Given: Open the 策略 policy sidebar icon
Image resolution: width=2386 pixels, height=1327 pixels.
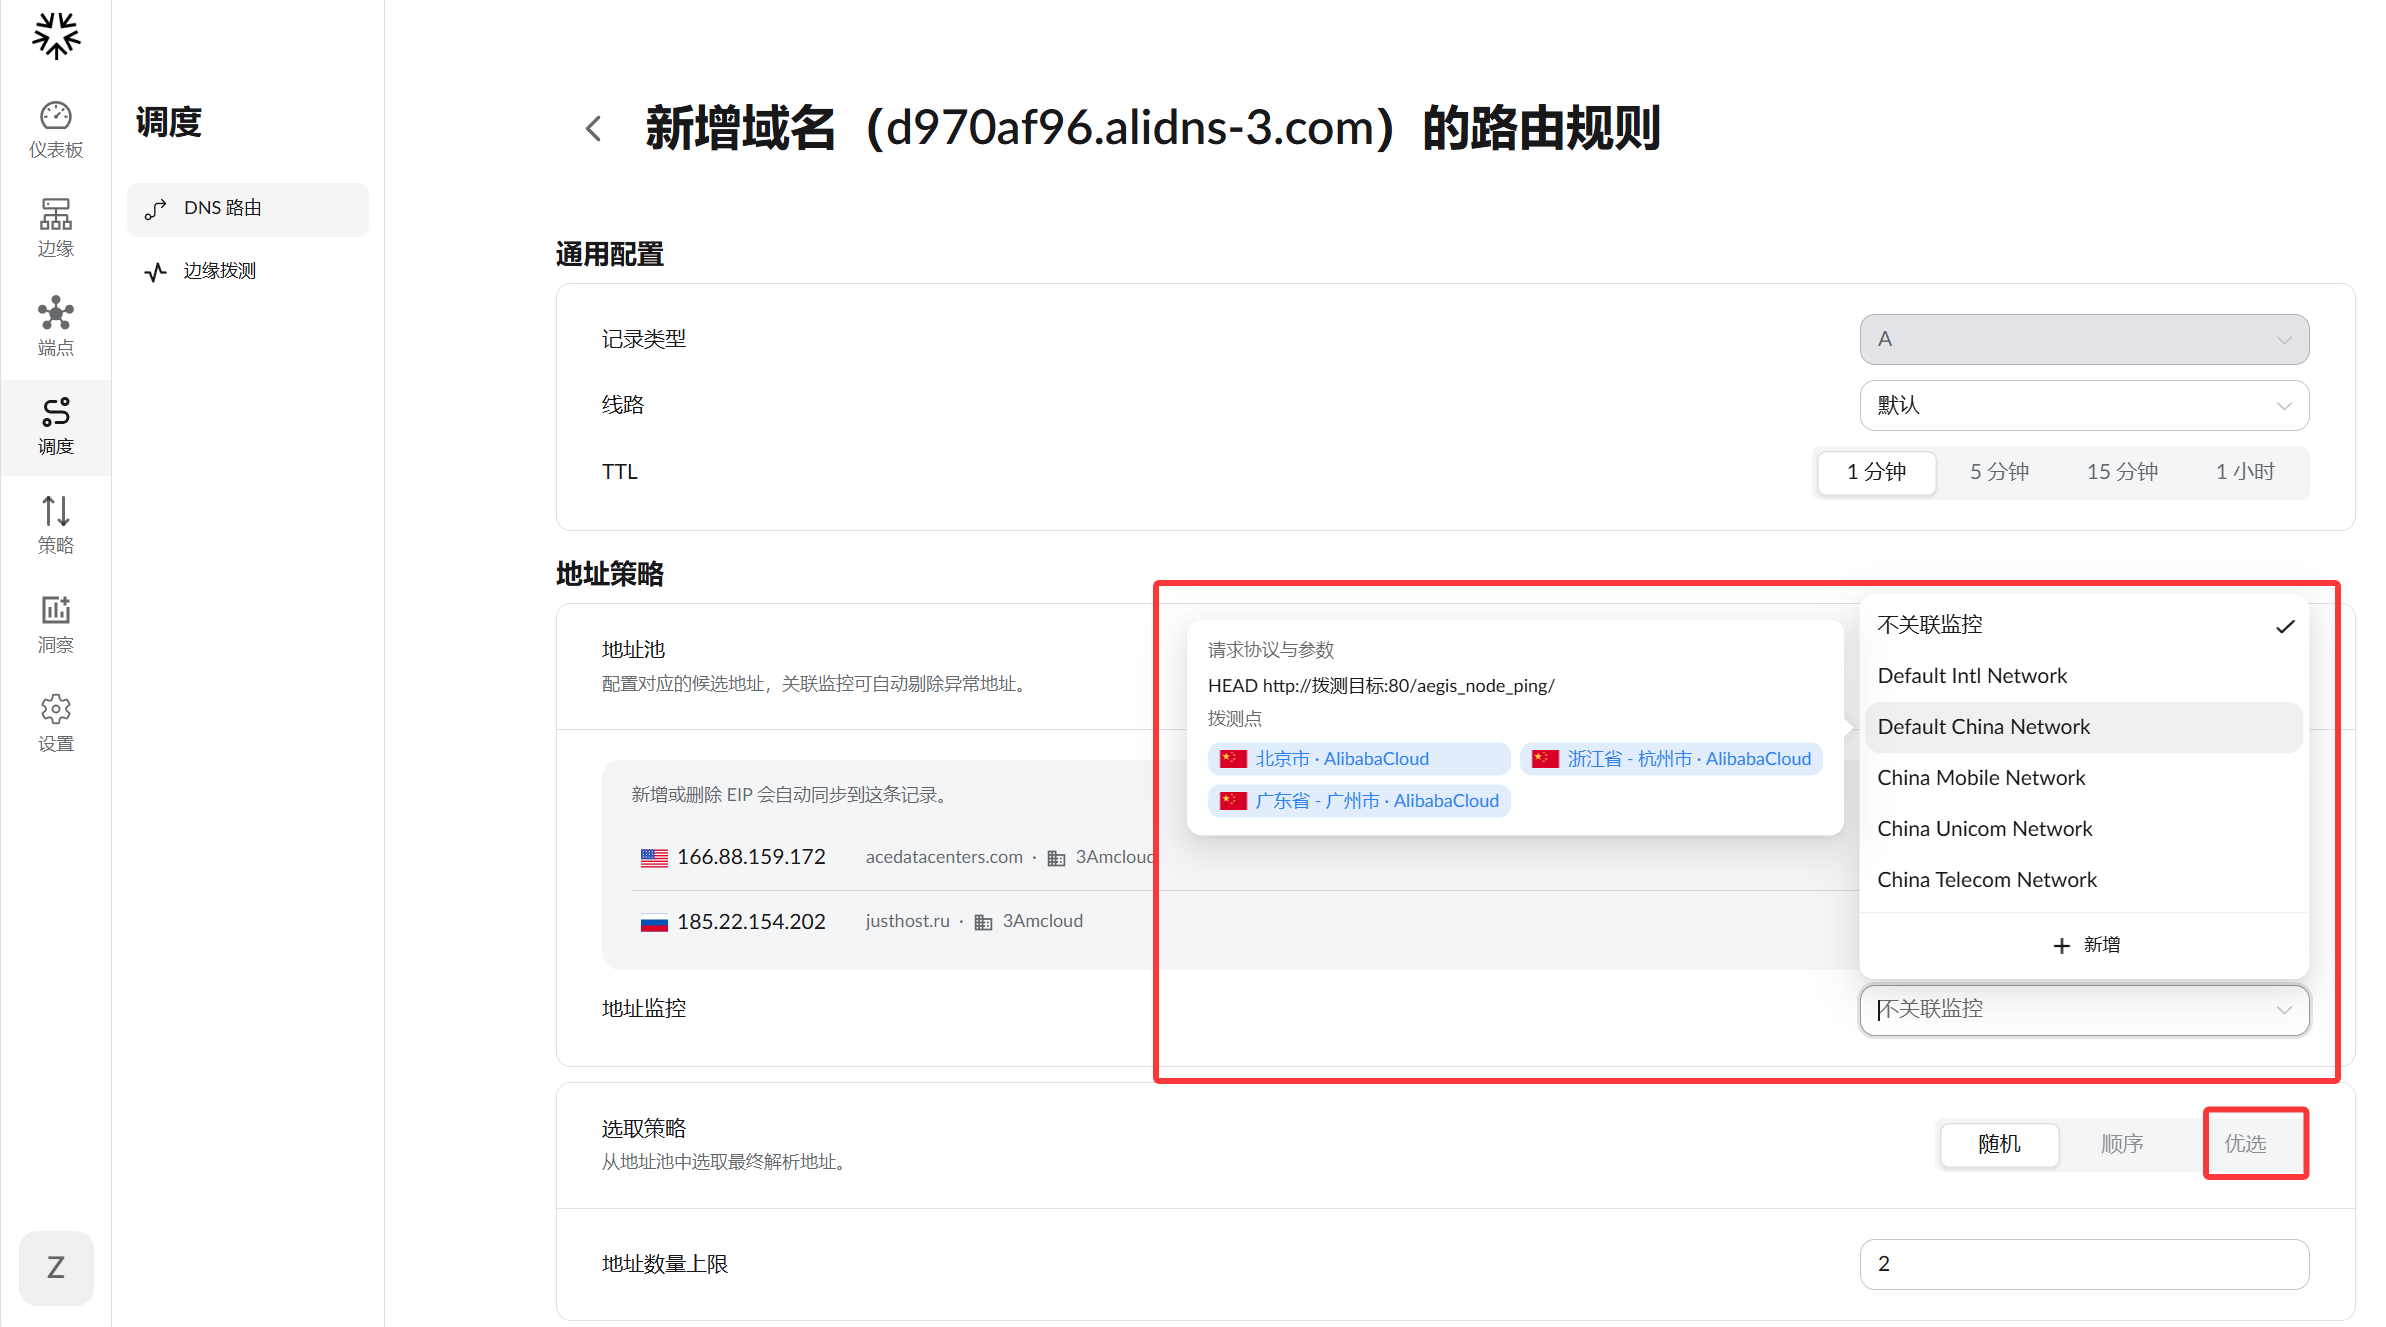Looking at the screenshot, I should click(x=56, y=525).
